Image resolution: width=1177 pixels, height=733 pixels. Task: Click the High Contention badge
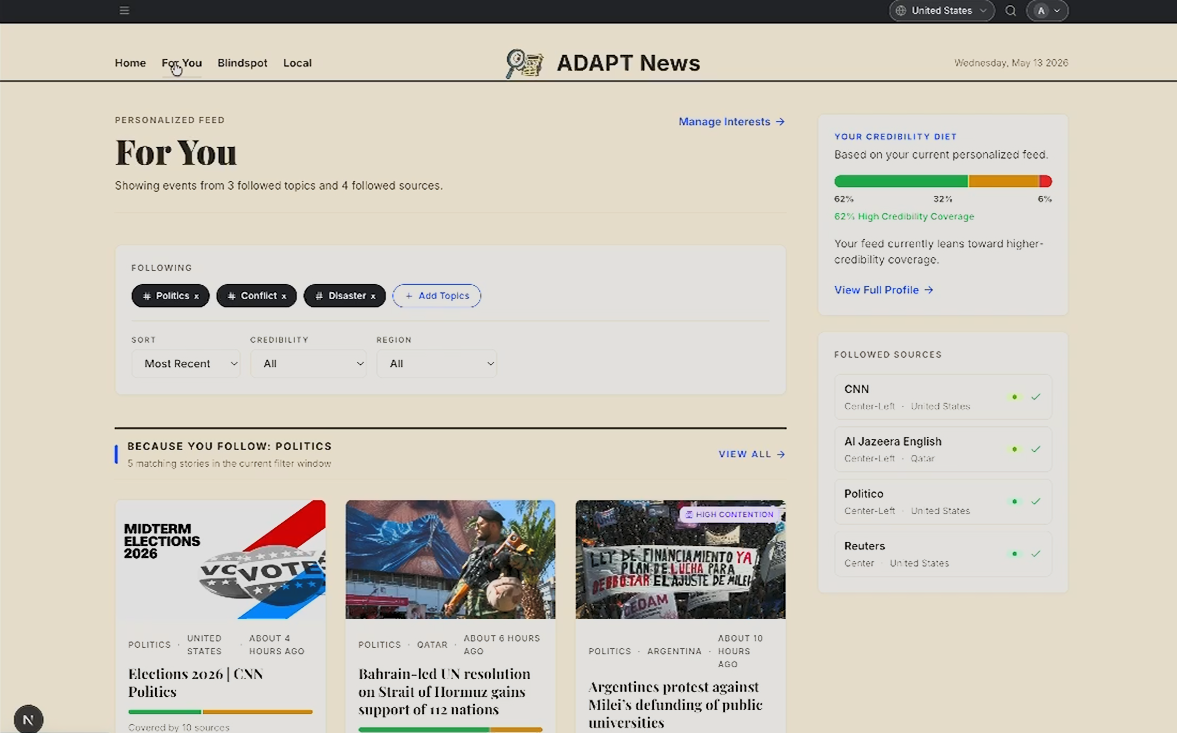point(729,515)
